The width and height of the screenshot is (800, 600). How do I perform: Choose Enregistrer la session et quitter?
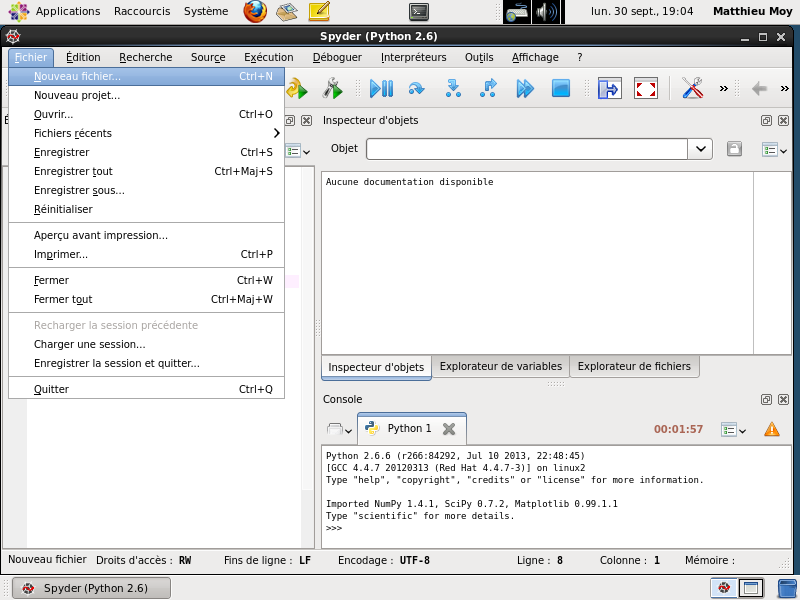(146, 363)
